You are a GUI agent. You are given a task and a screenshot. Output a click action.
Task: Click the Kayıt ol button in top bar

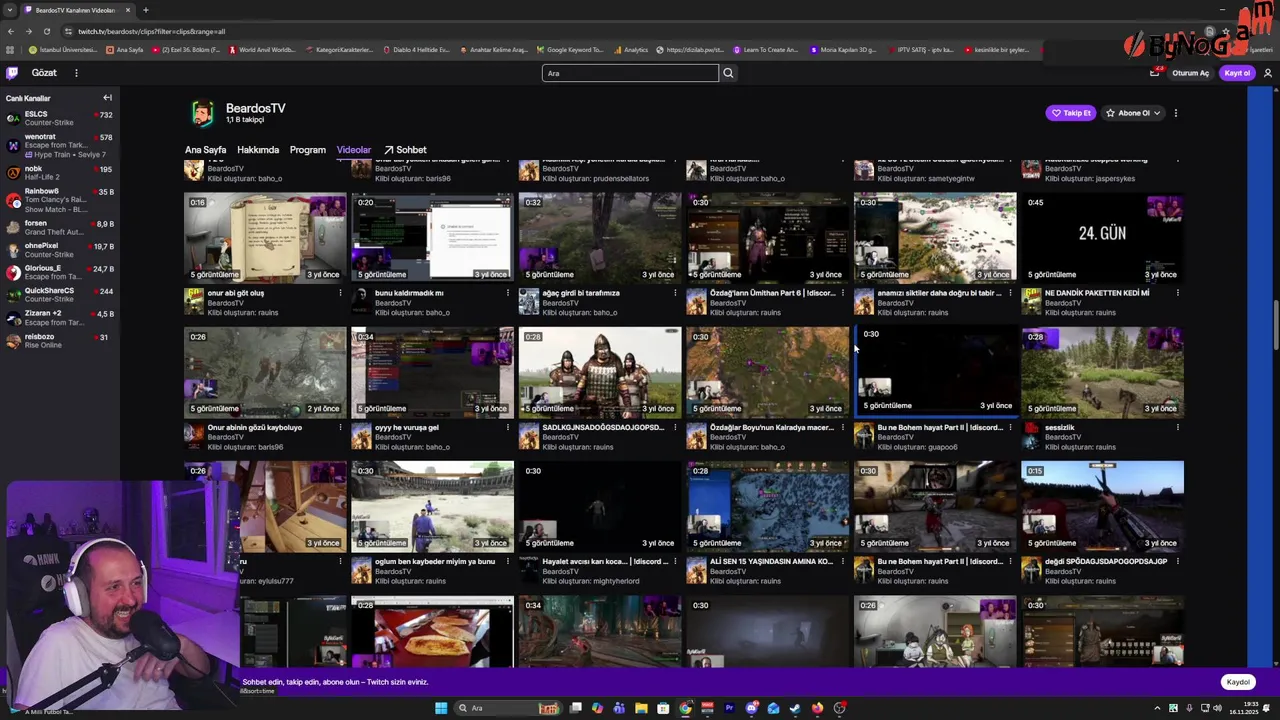coord(1238,73)
